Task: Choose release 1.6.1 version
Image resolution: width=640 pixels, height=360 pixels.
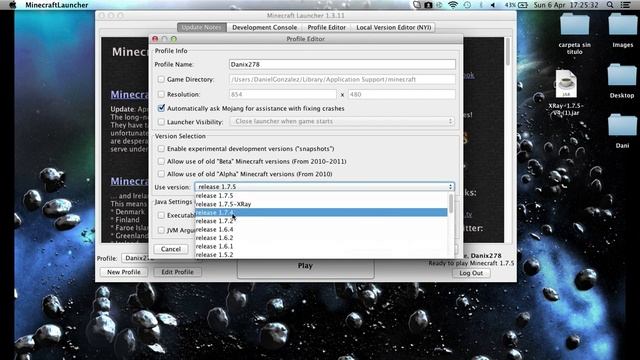Action: click(x=321, y=246)
